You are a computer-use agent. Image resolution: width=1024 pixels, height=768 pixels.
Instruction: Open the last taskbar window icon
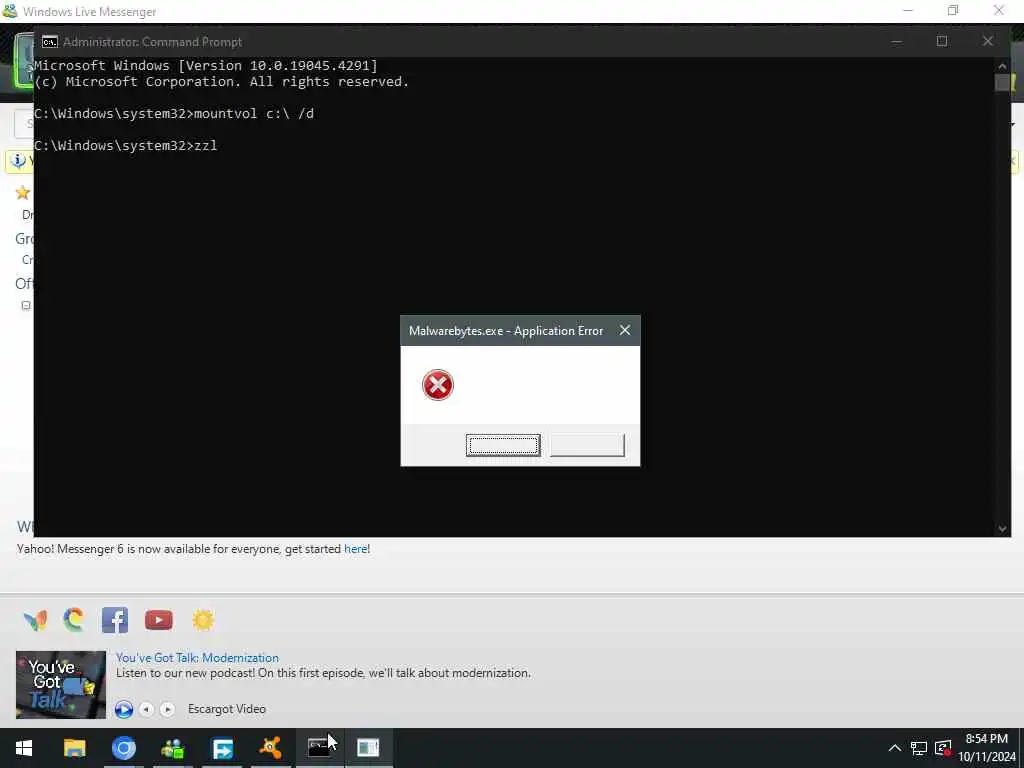point(368,748)
